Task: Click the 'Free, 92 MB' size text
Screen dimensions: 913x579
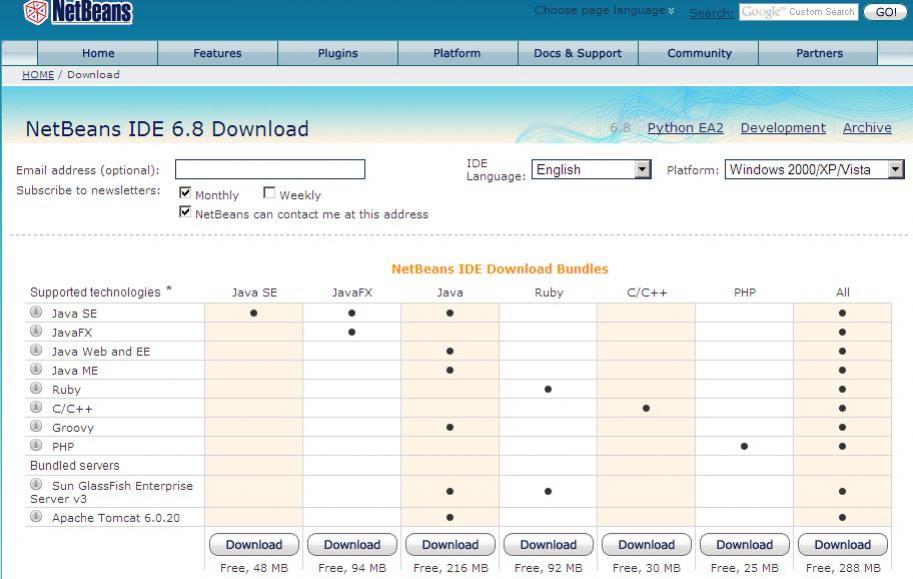Action: coord(548,568)
